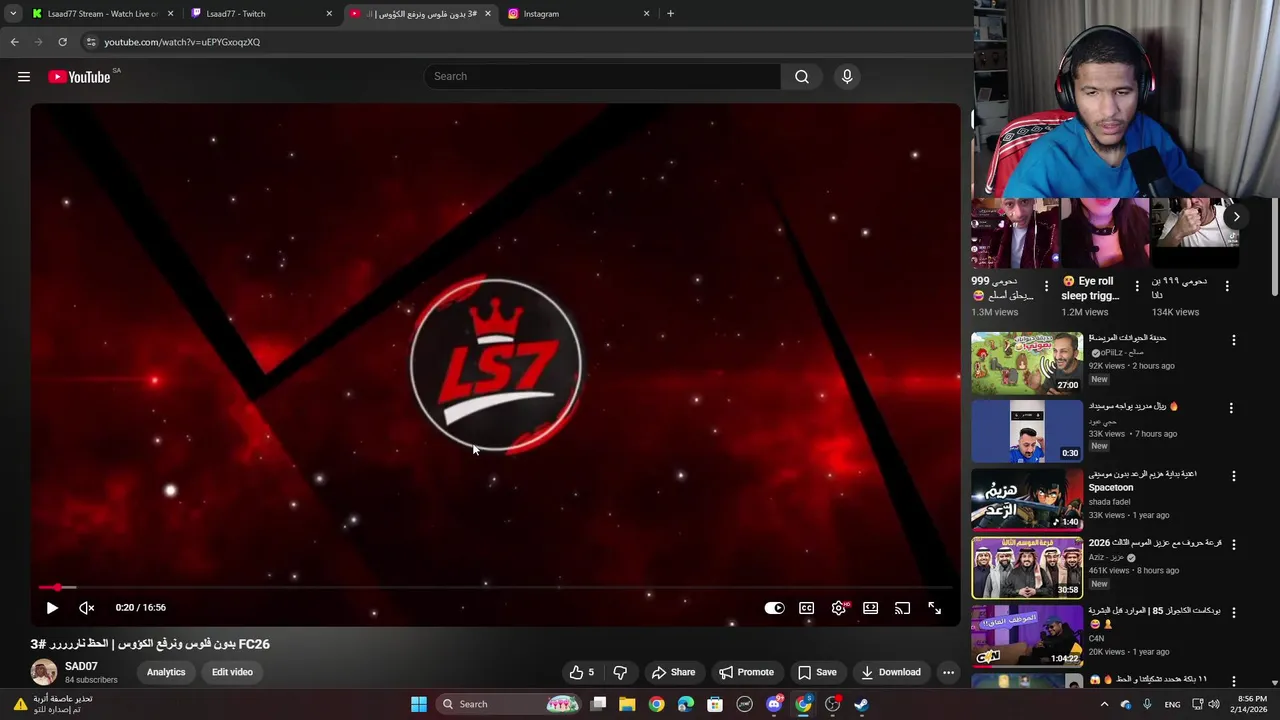The image size is (1280, 720).
Task: Open the Analytics page
Action: 166,672
